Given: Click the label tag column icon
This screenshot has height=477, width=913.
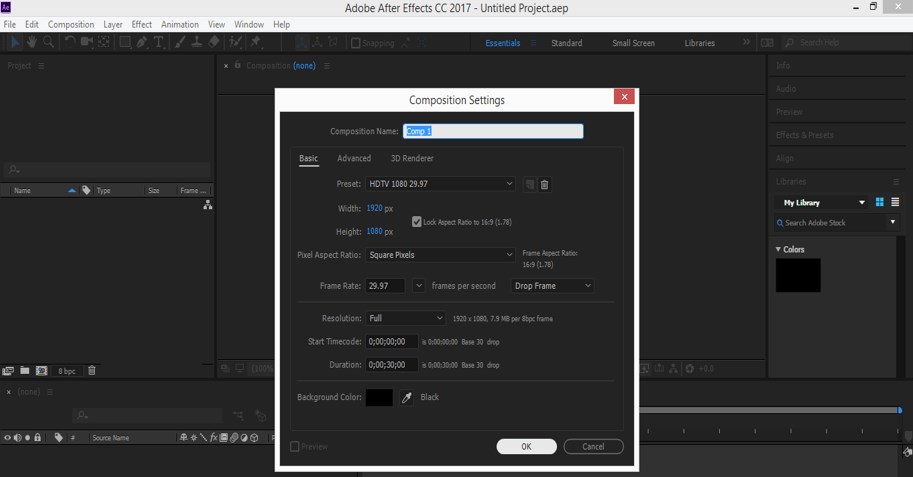Looking at the screenshot, I should click(86, 190).
